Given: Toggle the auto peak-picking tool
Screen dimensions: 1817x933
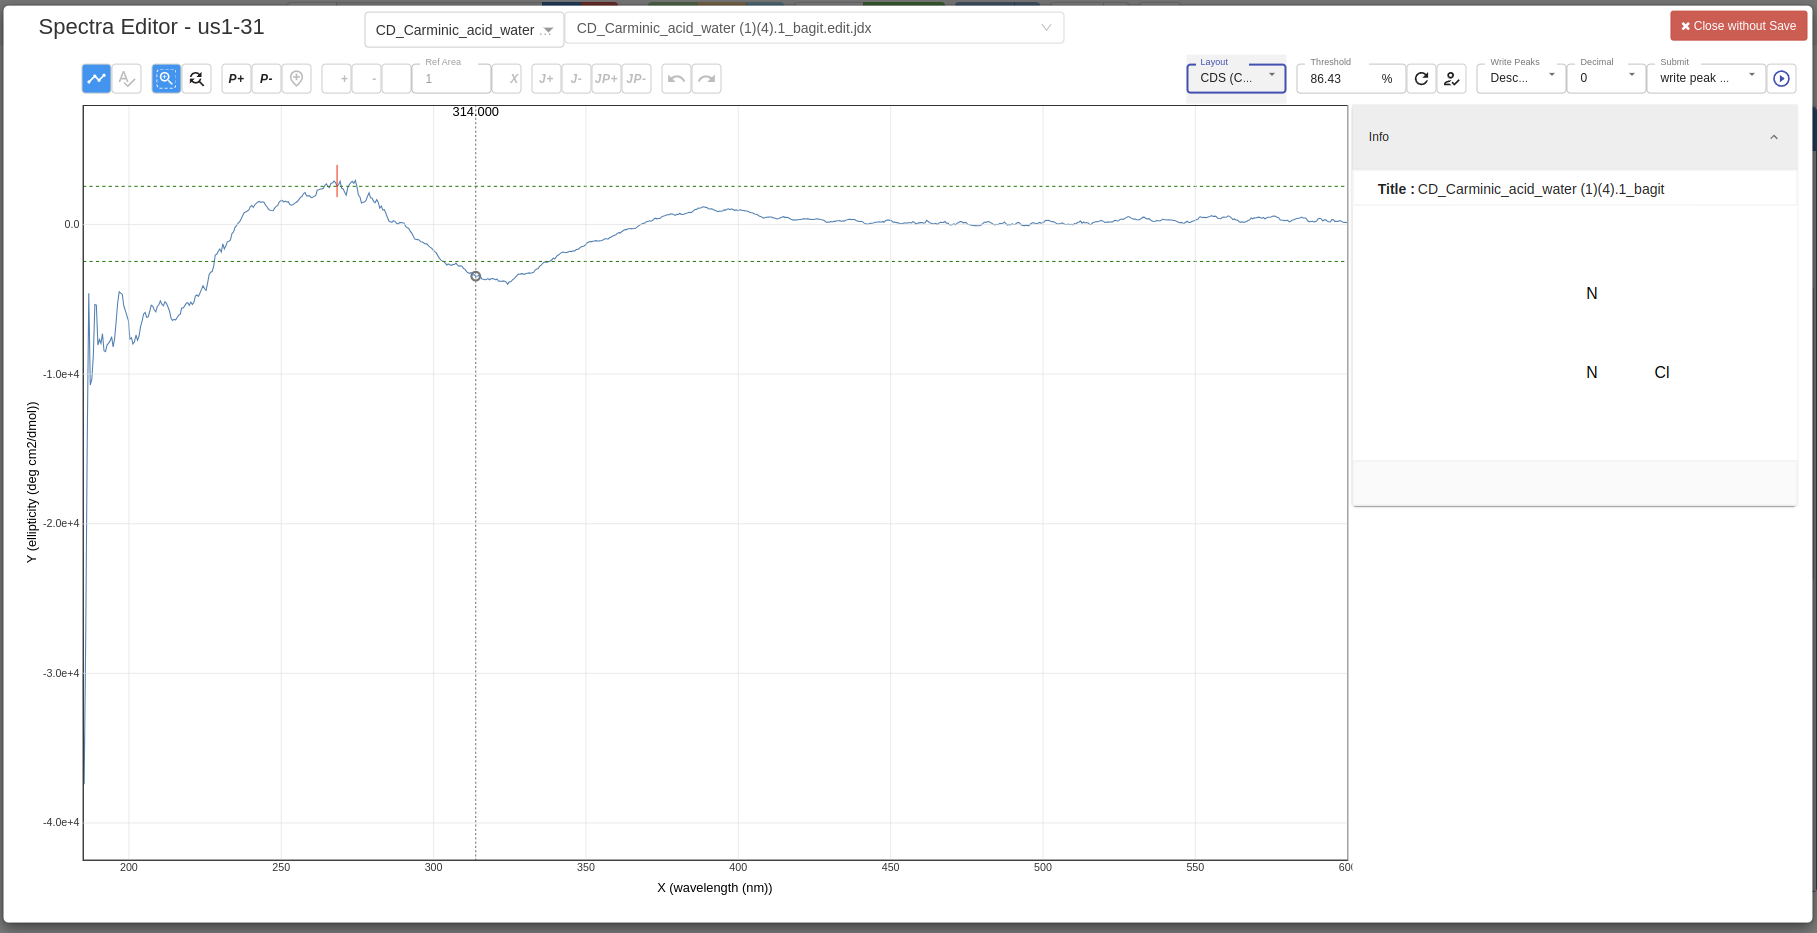Looking at the screenshot, I should [x=127, y=78].
